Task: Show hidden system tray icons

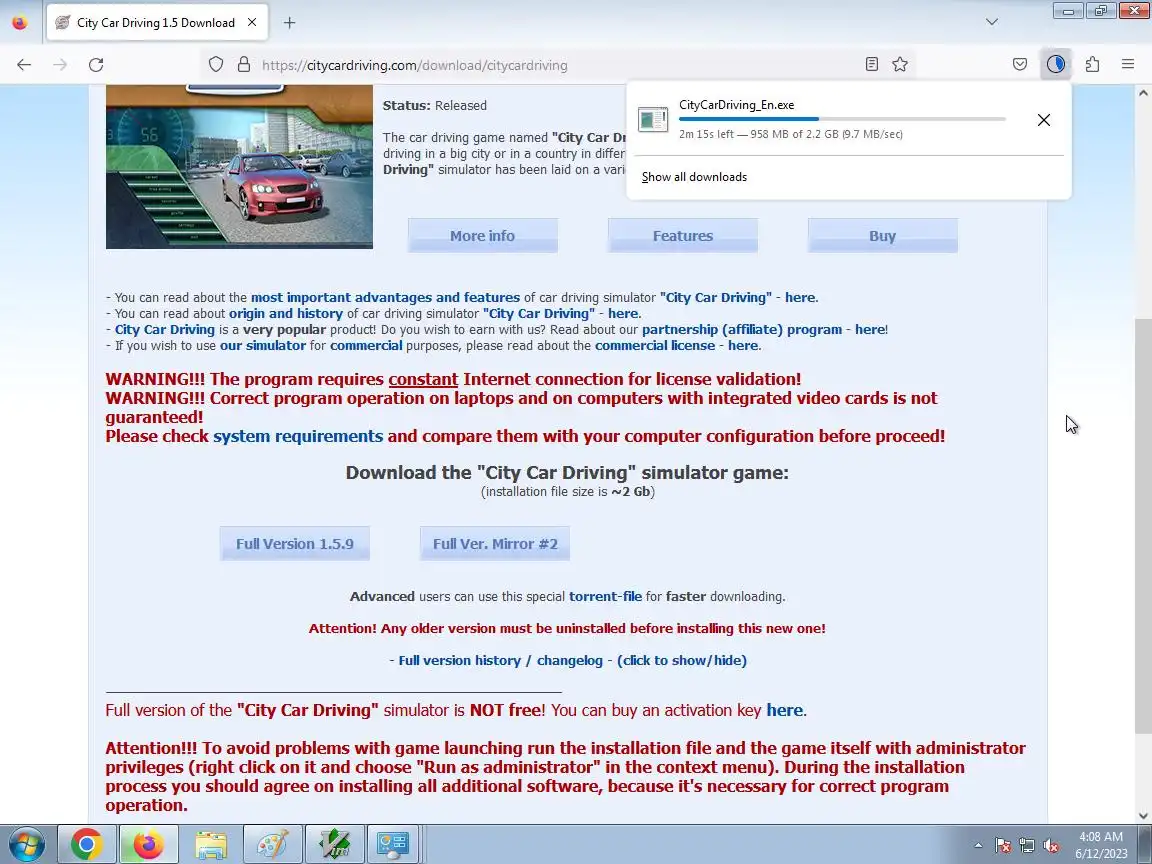Action: [978, 846]
